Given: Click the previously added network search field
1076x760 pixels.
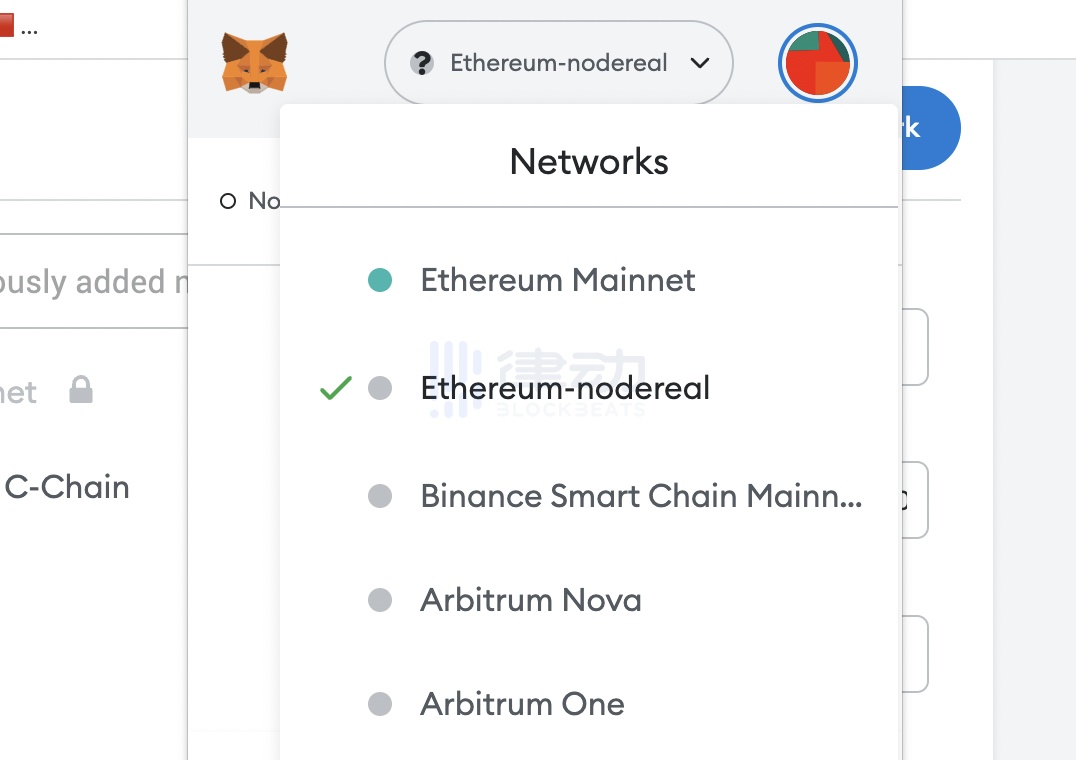Looking at the screenshot, I should [90, 282].
